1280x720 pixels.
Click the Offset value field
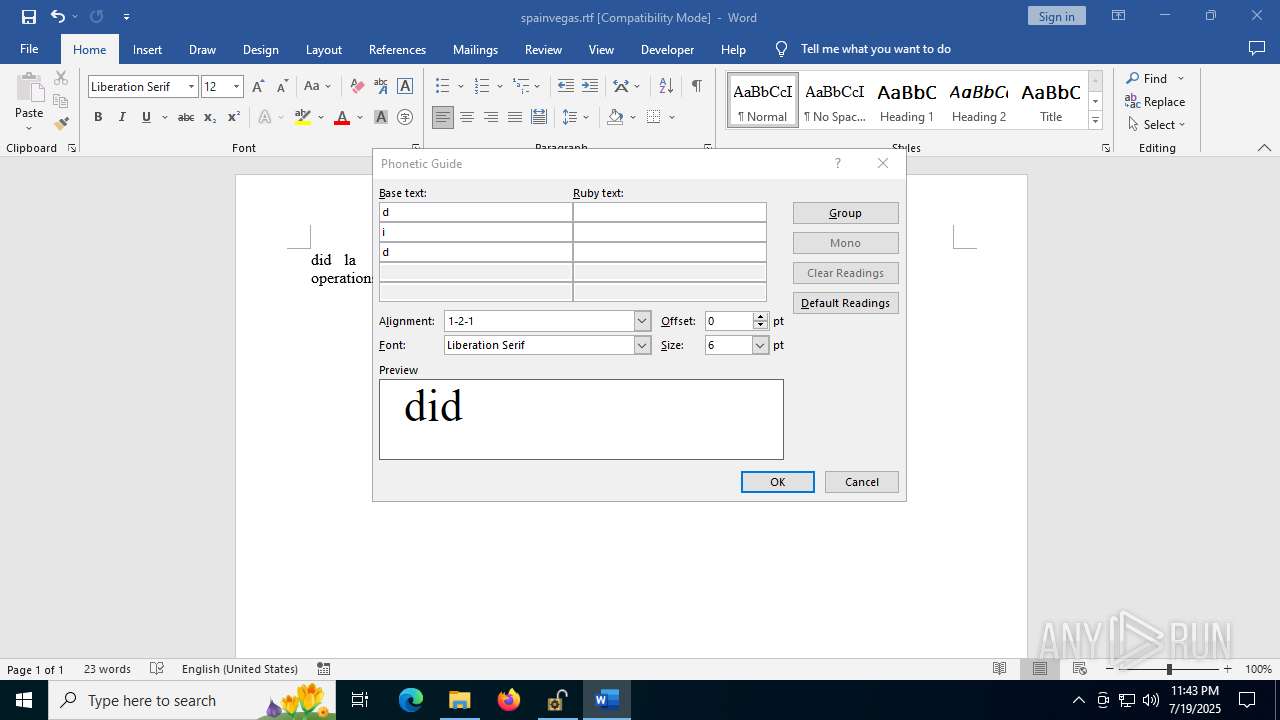click(x=729, y=321)
